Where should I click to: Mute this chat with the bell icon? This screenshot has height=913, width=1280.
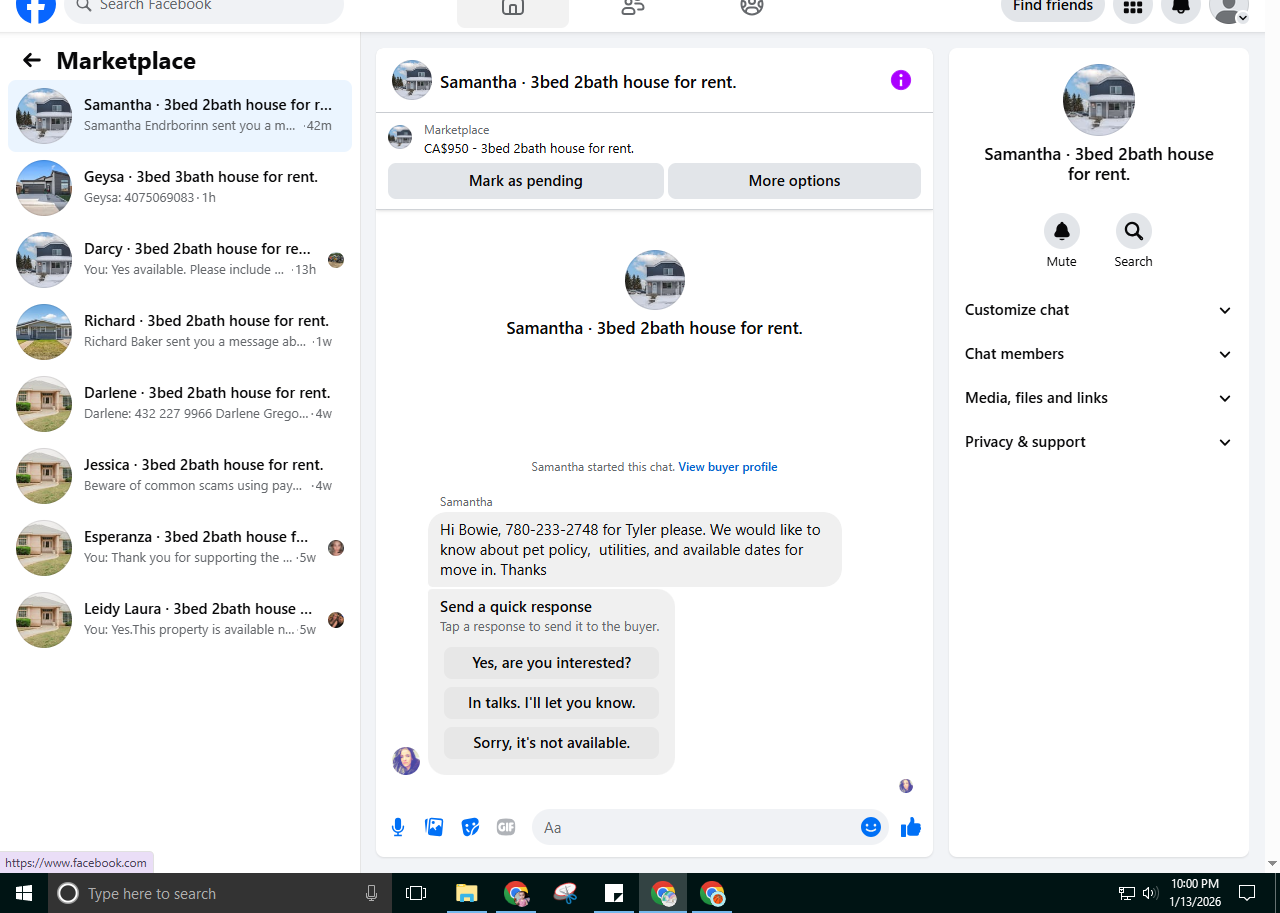pyautogui.click(x=1062, y=231)
